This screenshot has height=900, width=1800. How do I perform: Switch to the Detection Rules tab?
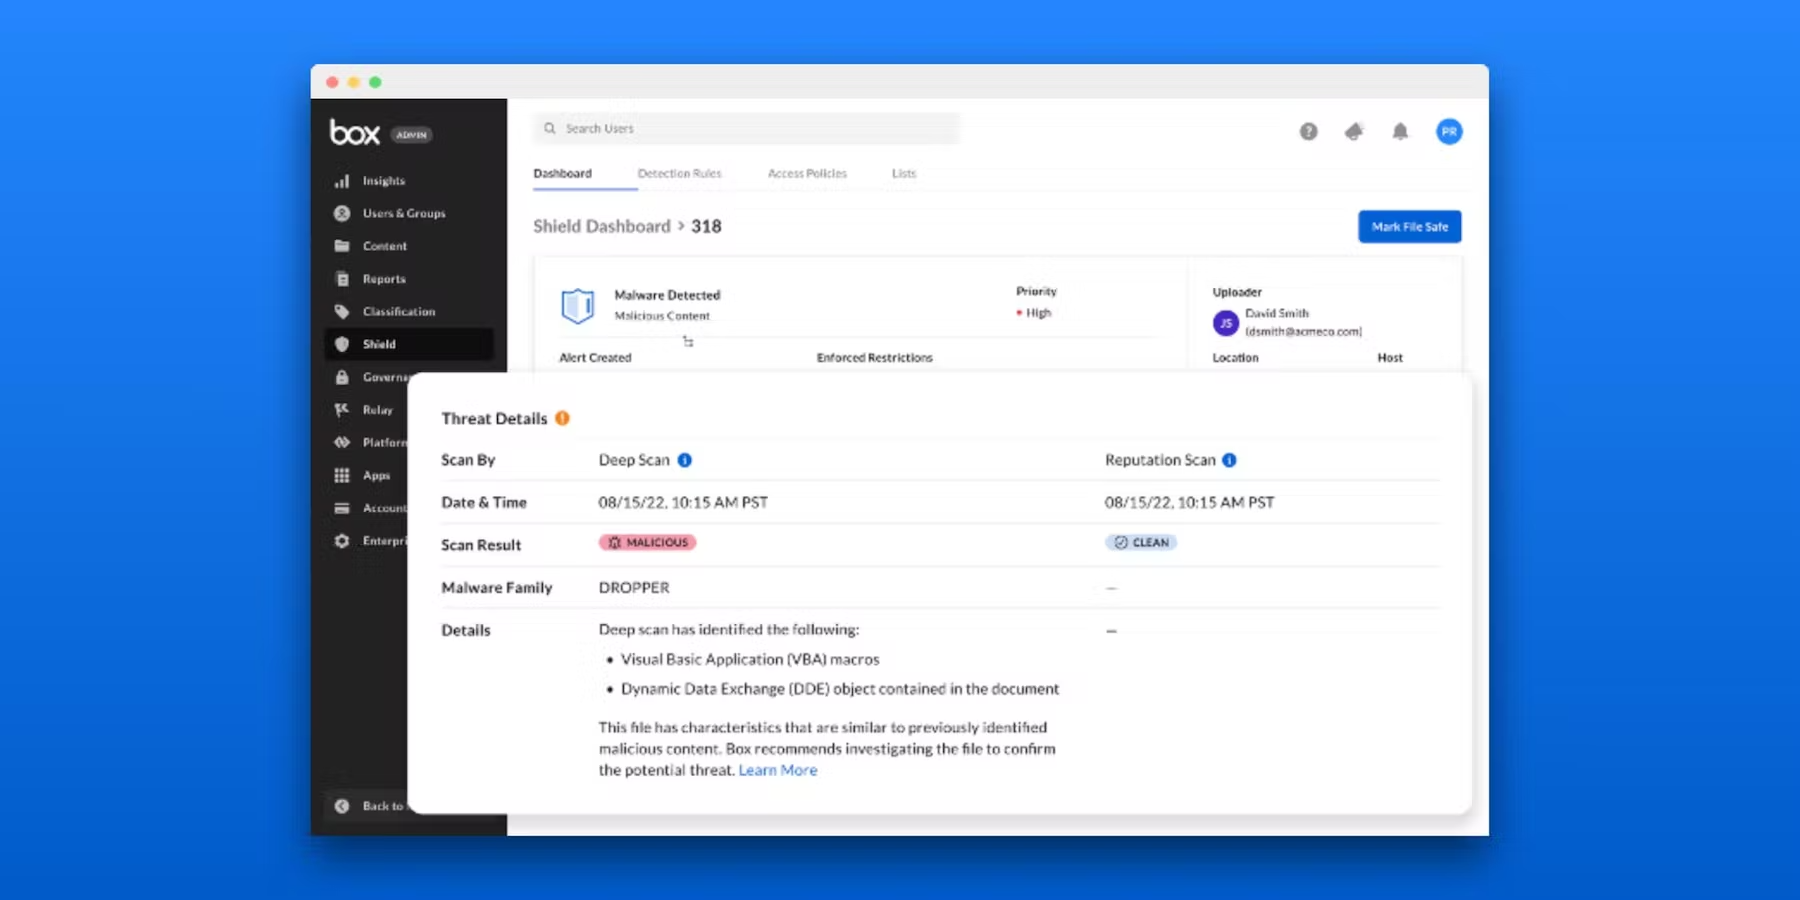tap(680, 173)
